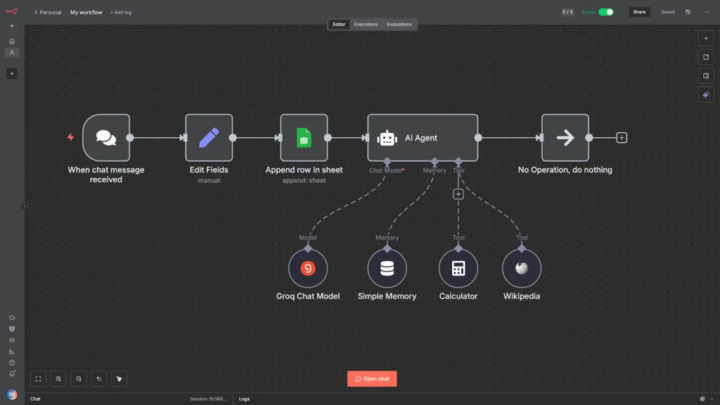
Task: Switch to the Evaluations tab
Action: coord(399,23)
